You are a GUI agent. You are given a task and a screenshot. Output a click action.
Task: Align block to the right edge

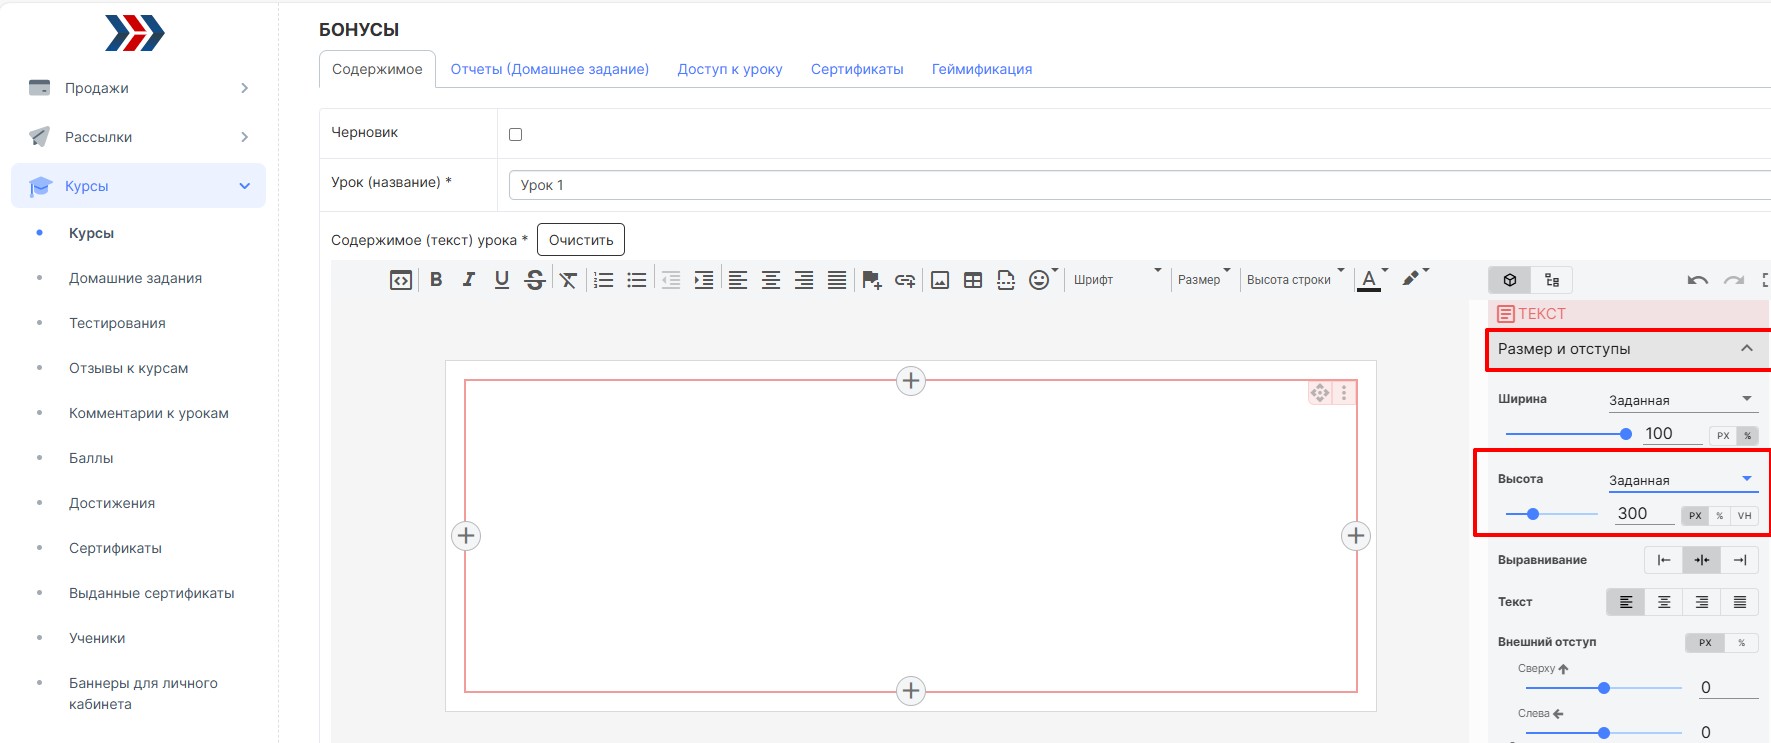tap(1740, 560)
